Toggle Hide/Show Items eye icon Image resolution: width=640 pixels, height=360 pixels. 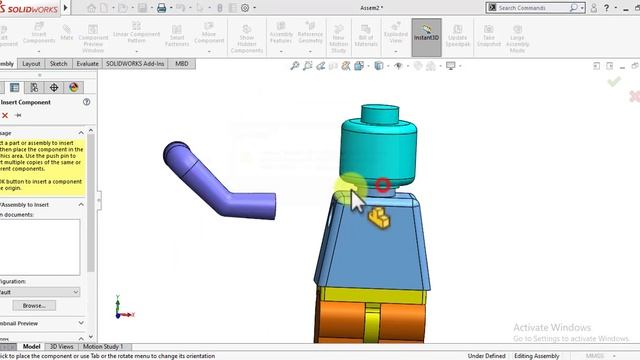pos(398,66)
